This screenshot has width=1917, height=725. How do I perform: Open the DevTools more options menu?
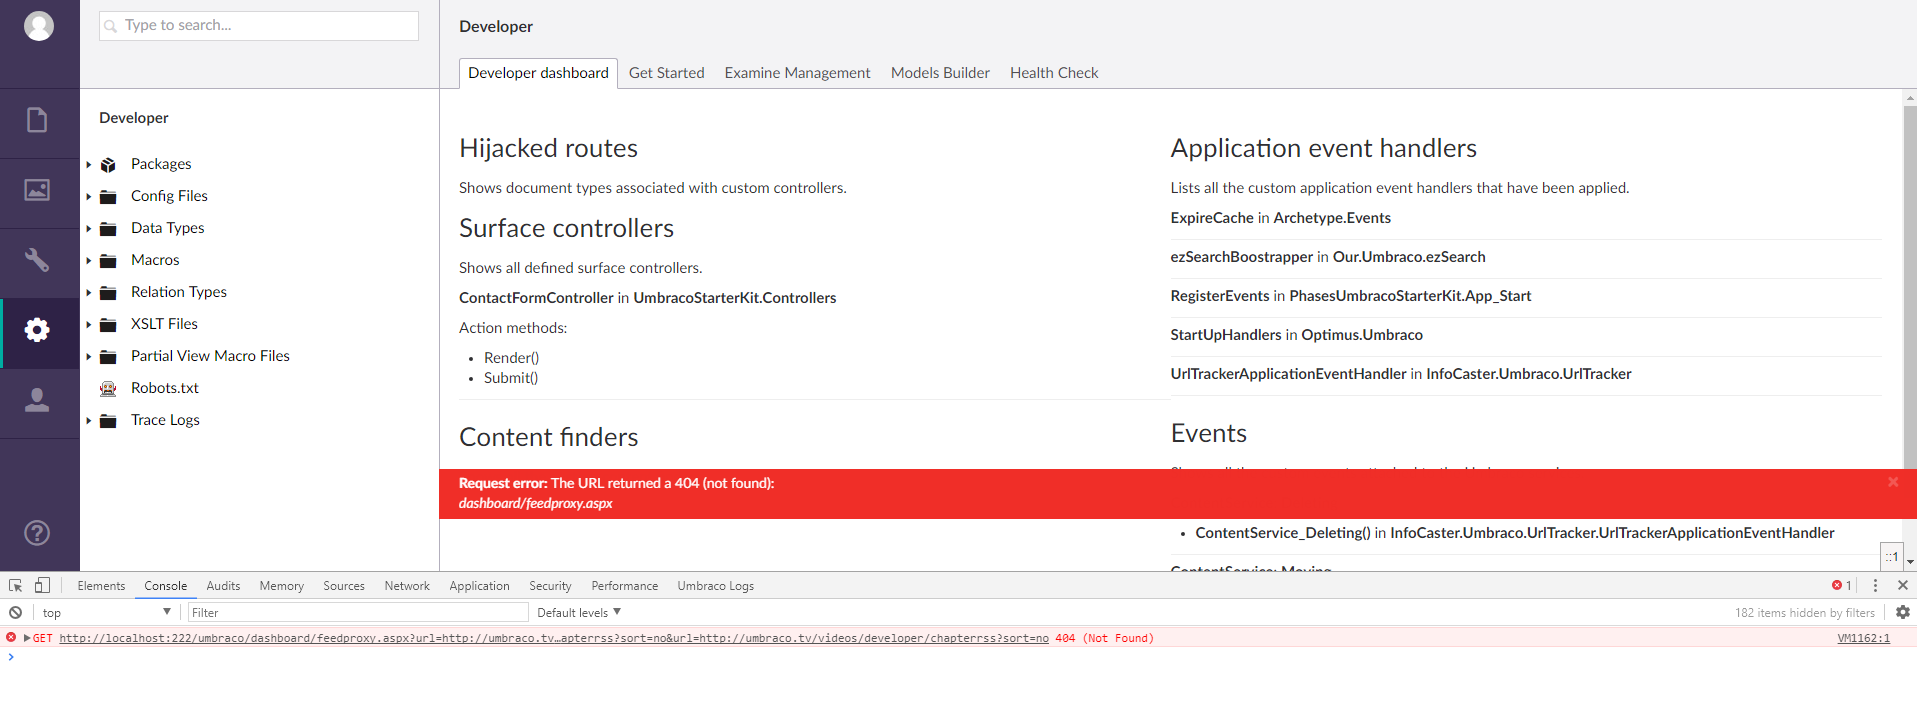point(1875,586)
